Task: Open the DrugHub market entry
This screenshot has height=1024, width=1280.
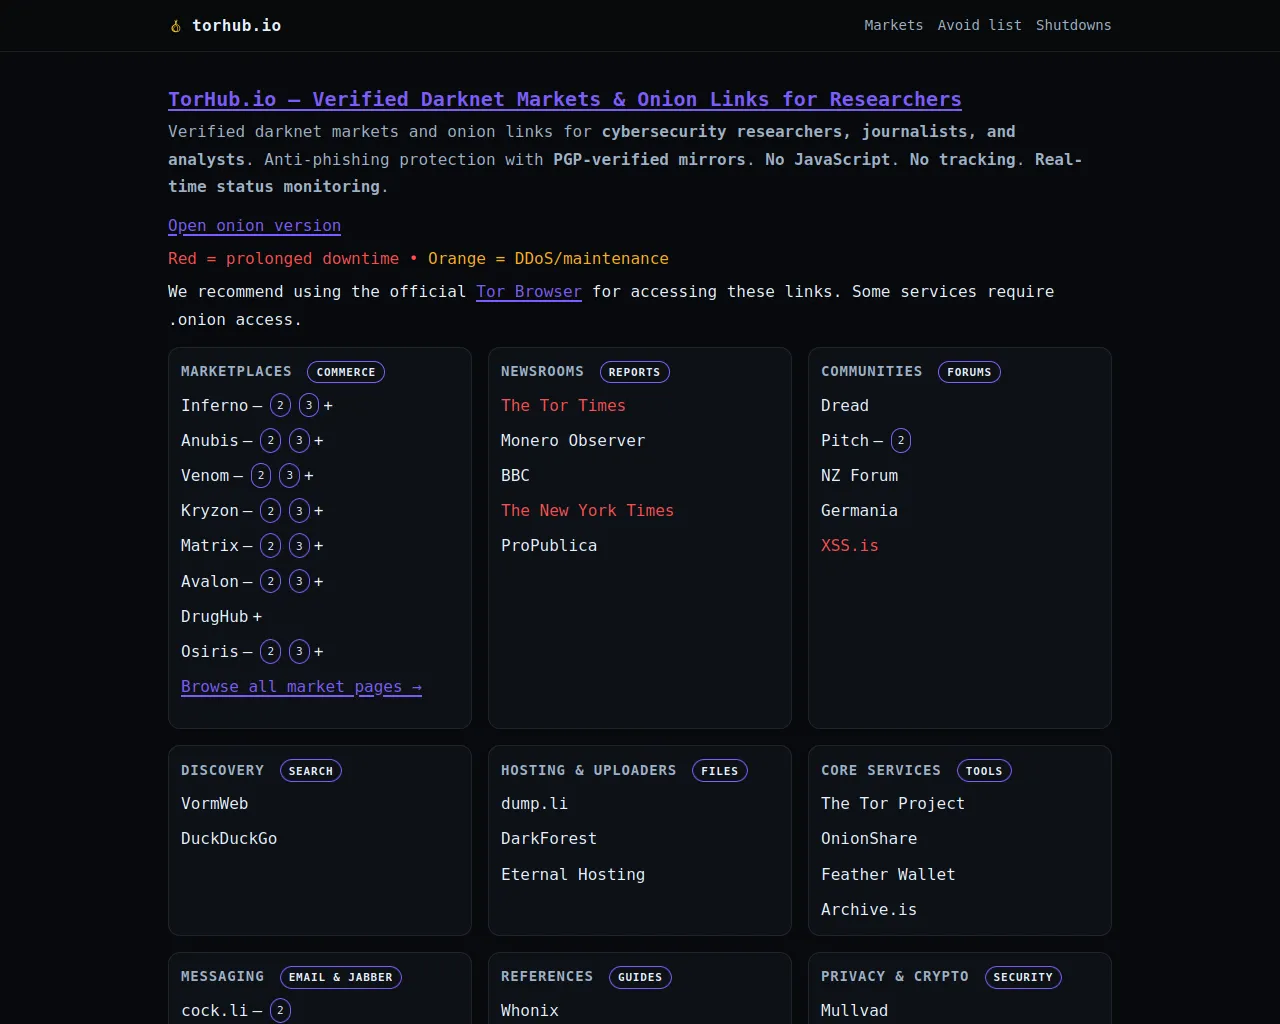Action: [214, 616]
